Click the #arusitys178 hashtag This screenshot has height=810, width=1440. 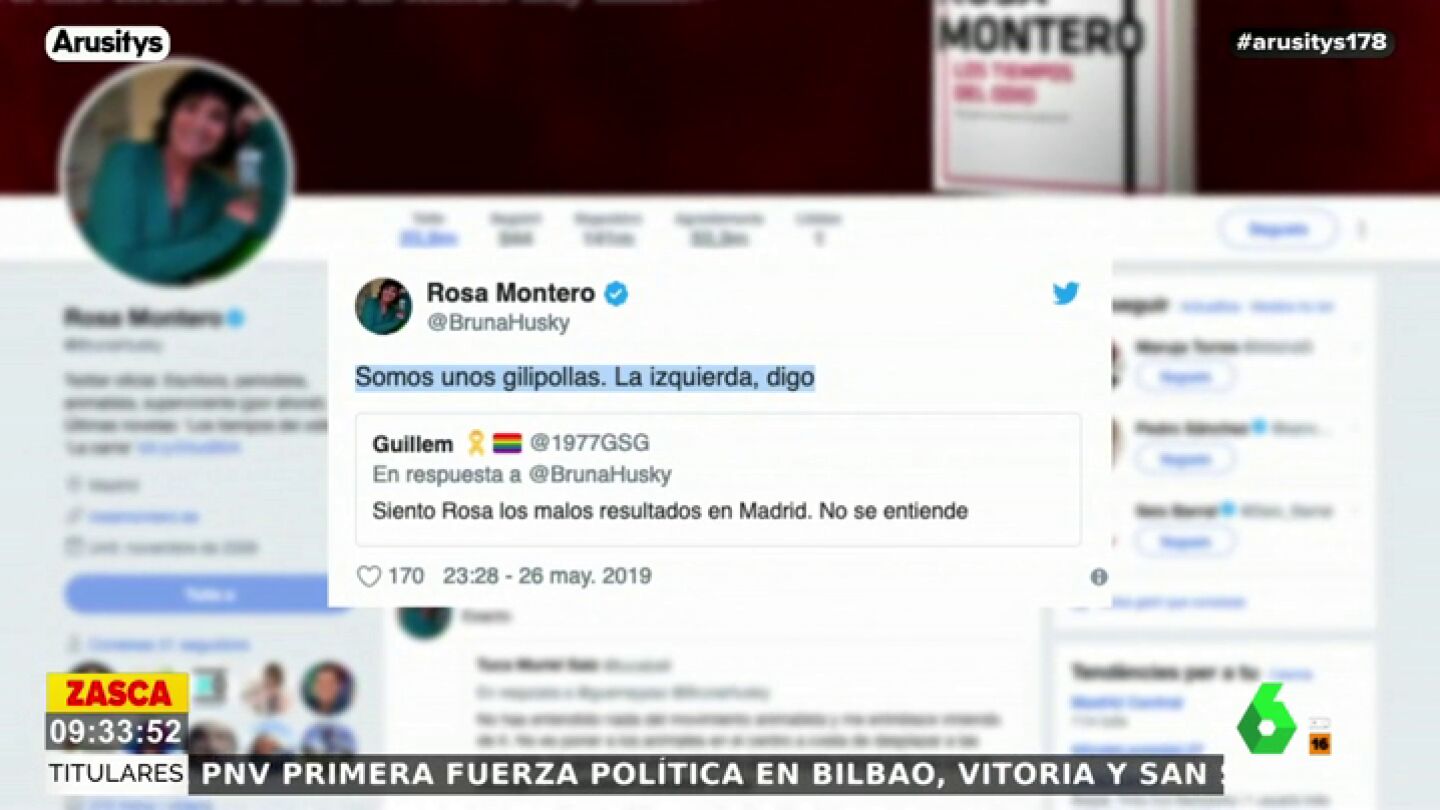[x=1311, y=42]
